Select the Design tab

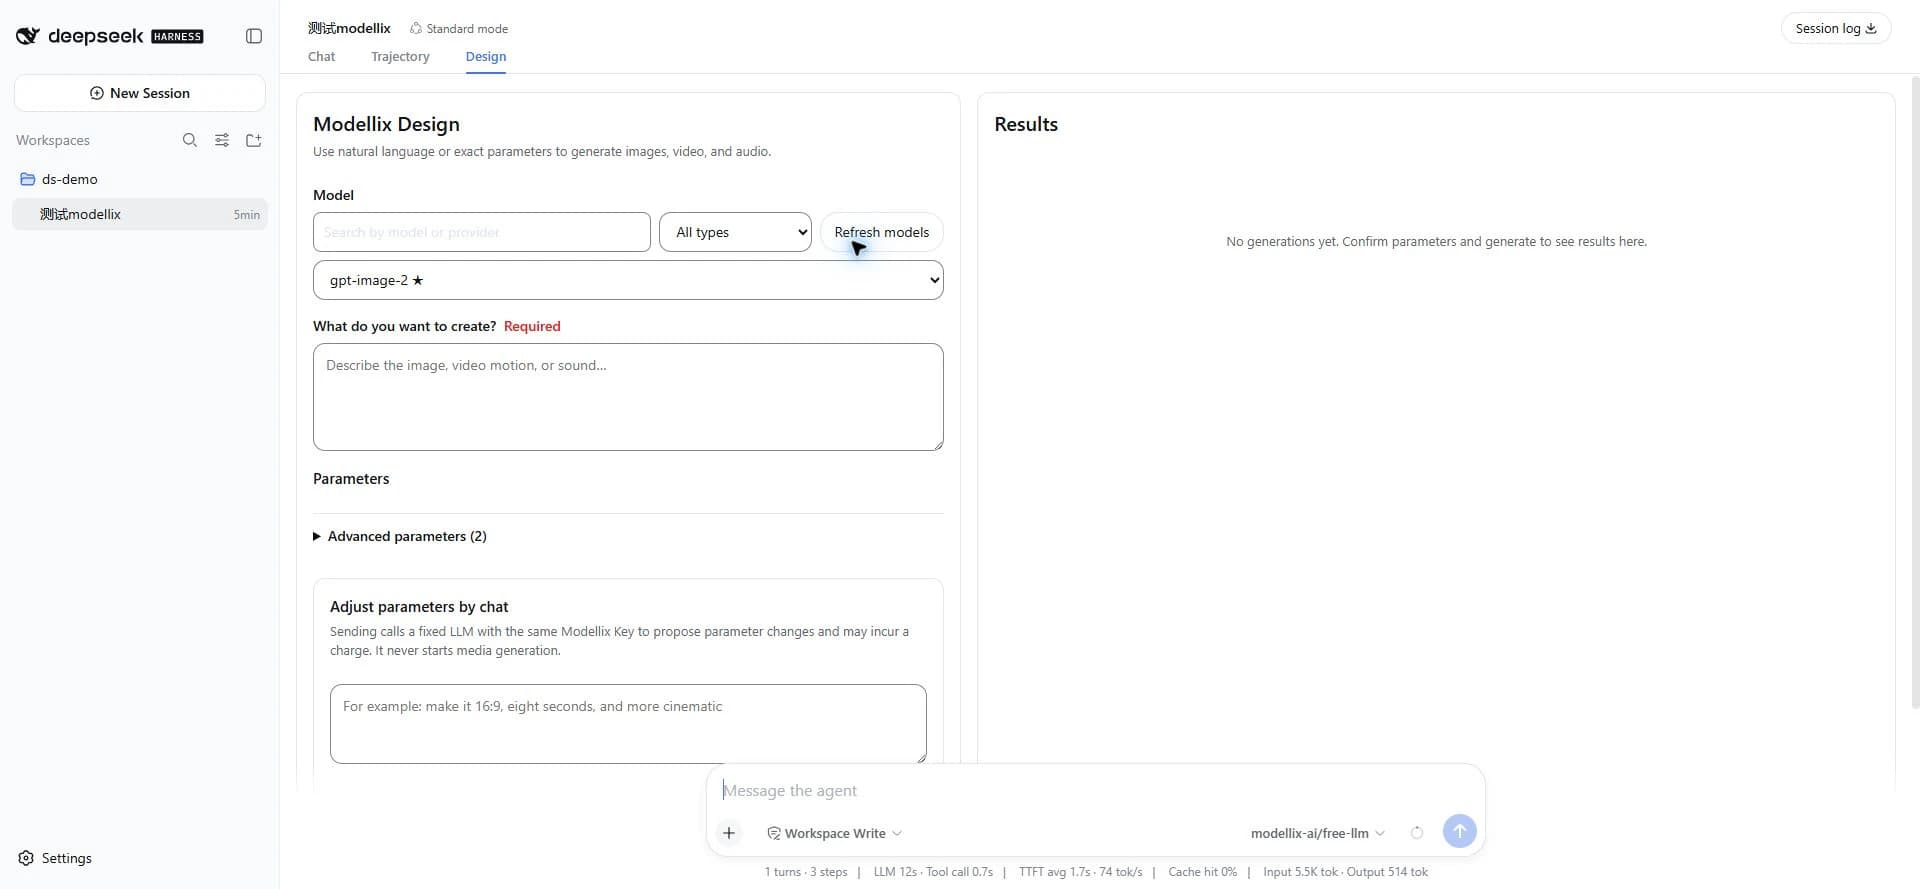486,56
